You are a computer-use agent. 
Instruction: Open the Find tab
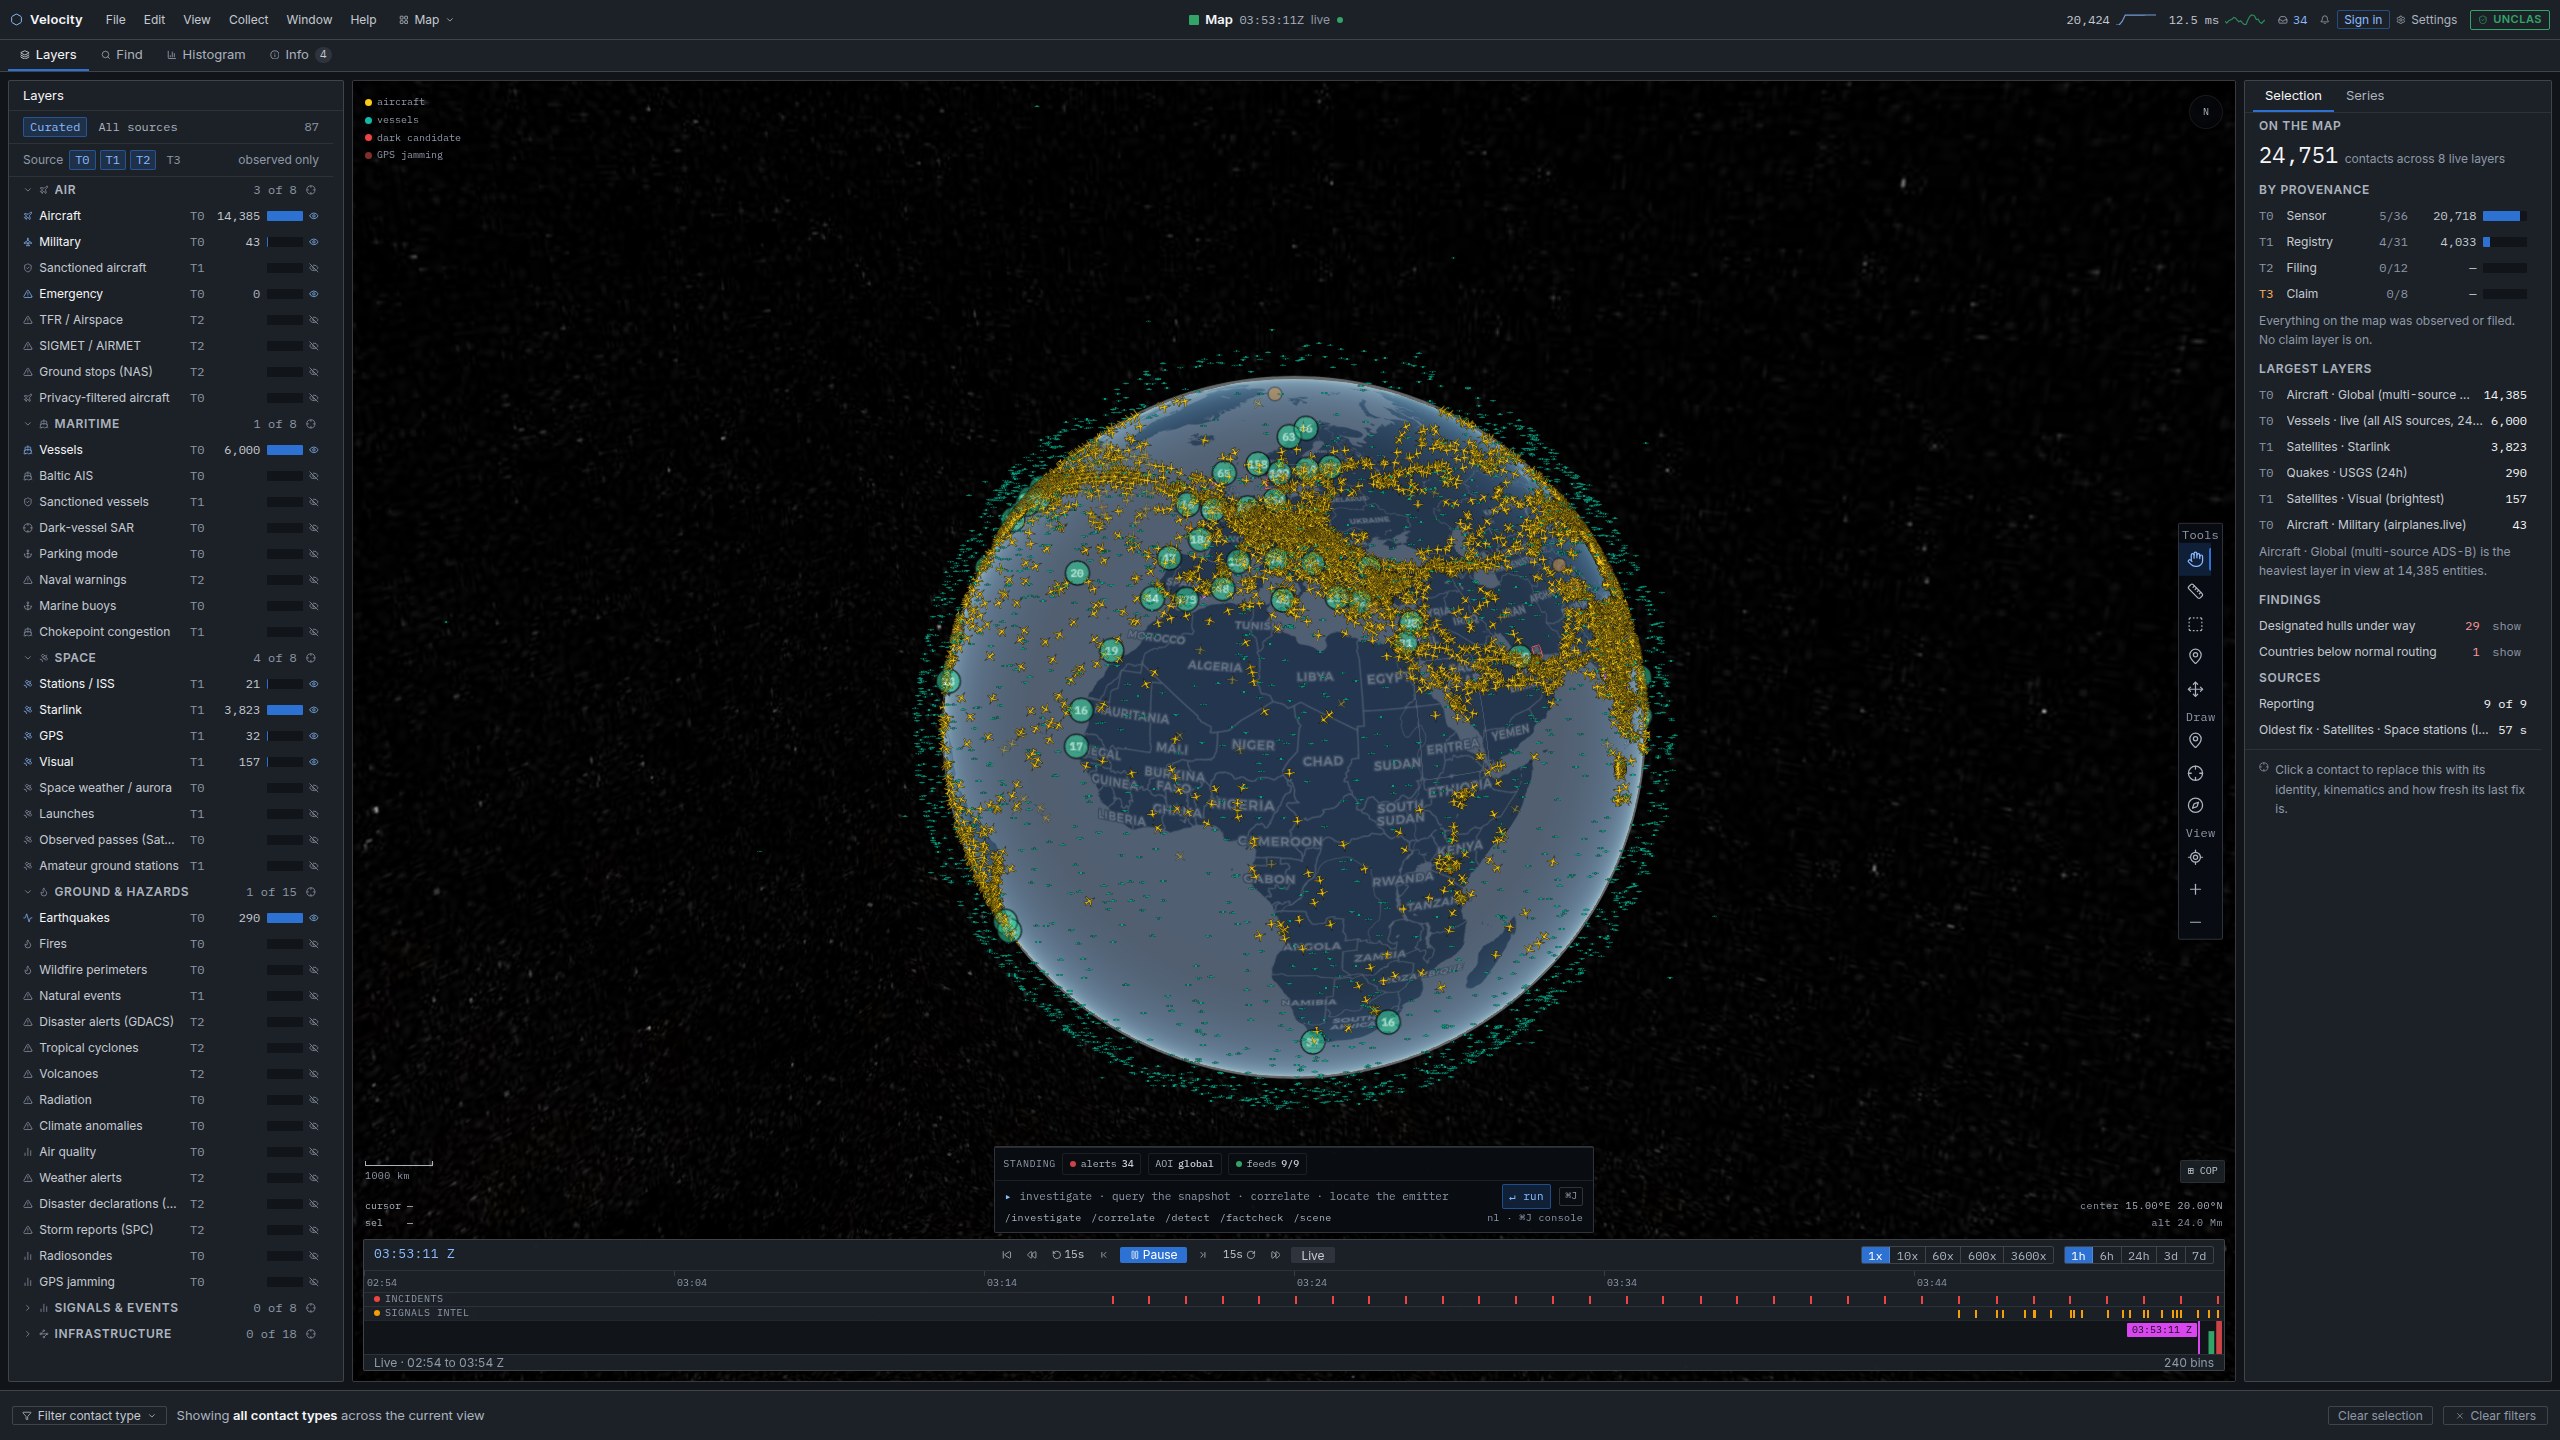pos(122,55)
